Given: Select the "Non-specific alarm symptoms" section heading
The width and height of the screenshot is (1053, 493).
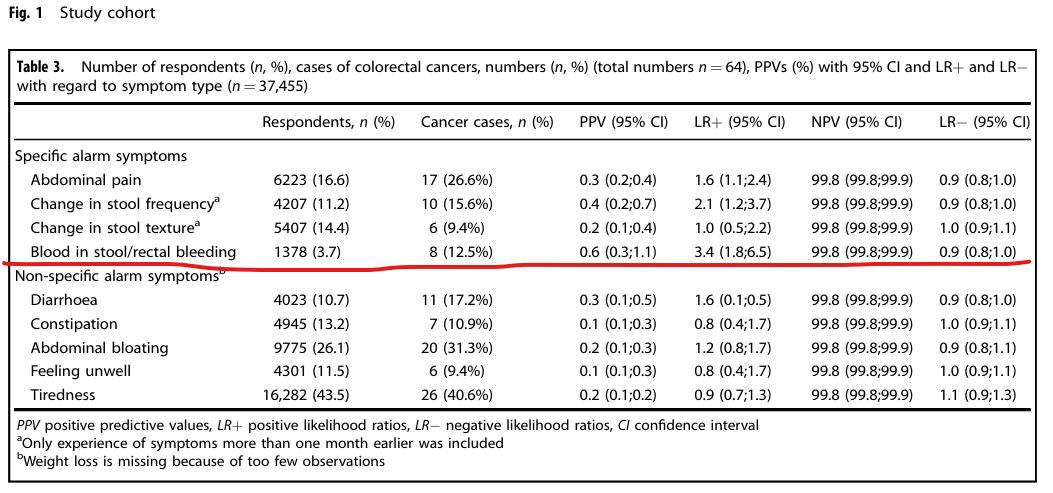Looking at the screenshot, I should click(118, 276).
